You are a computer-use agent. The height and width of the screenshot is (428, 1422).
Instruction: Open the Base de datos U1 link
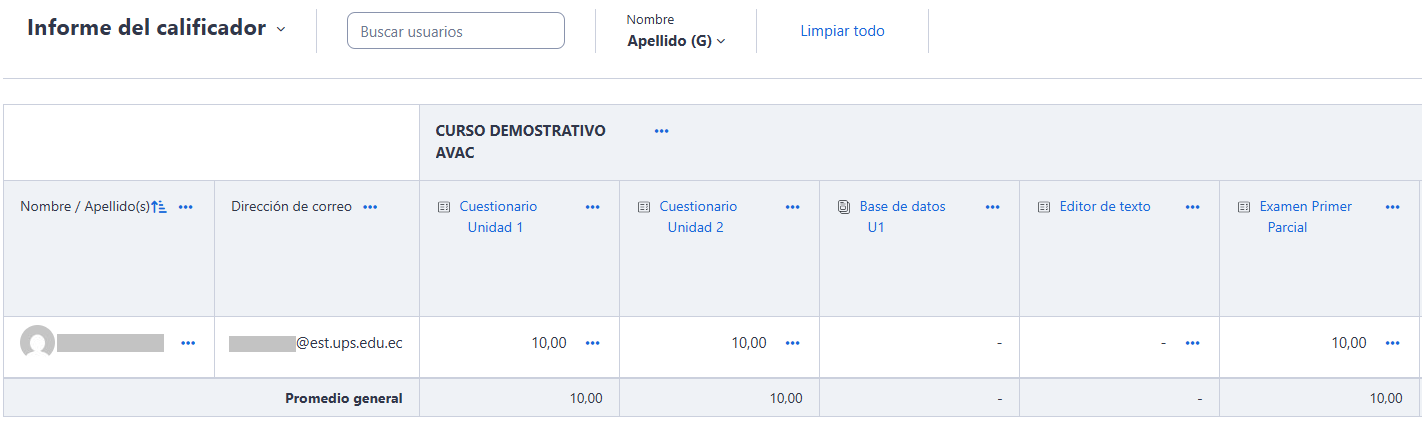tap(902, 207)
